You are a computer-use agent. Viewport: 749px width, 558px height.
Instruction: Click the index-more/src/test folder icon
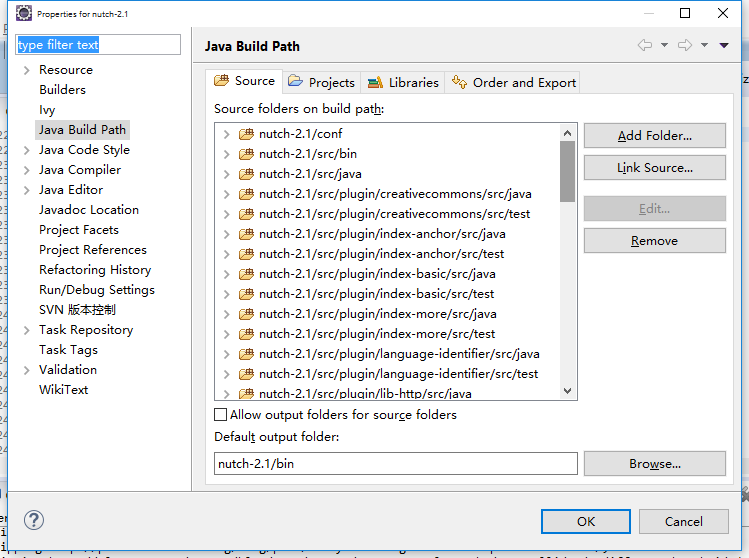(246, 334)
